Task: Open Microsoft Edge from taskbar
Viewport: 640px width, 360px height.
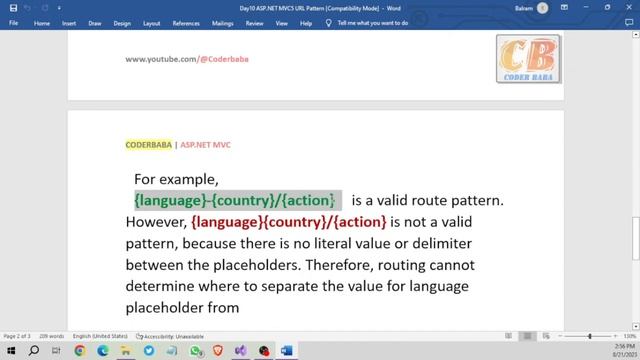Action: pyautogui.click(x=103, y=351)
